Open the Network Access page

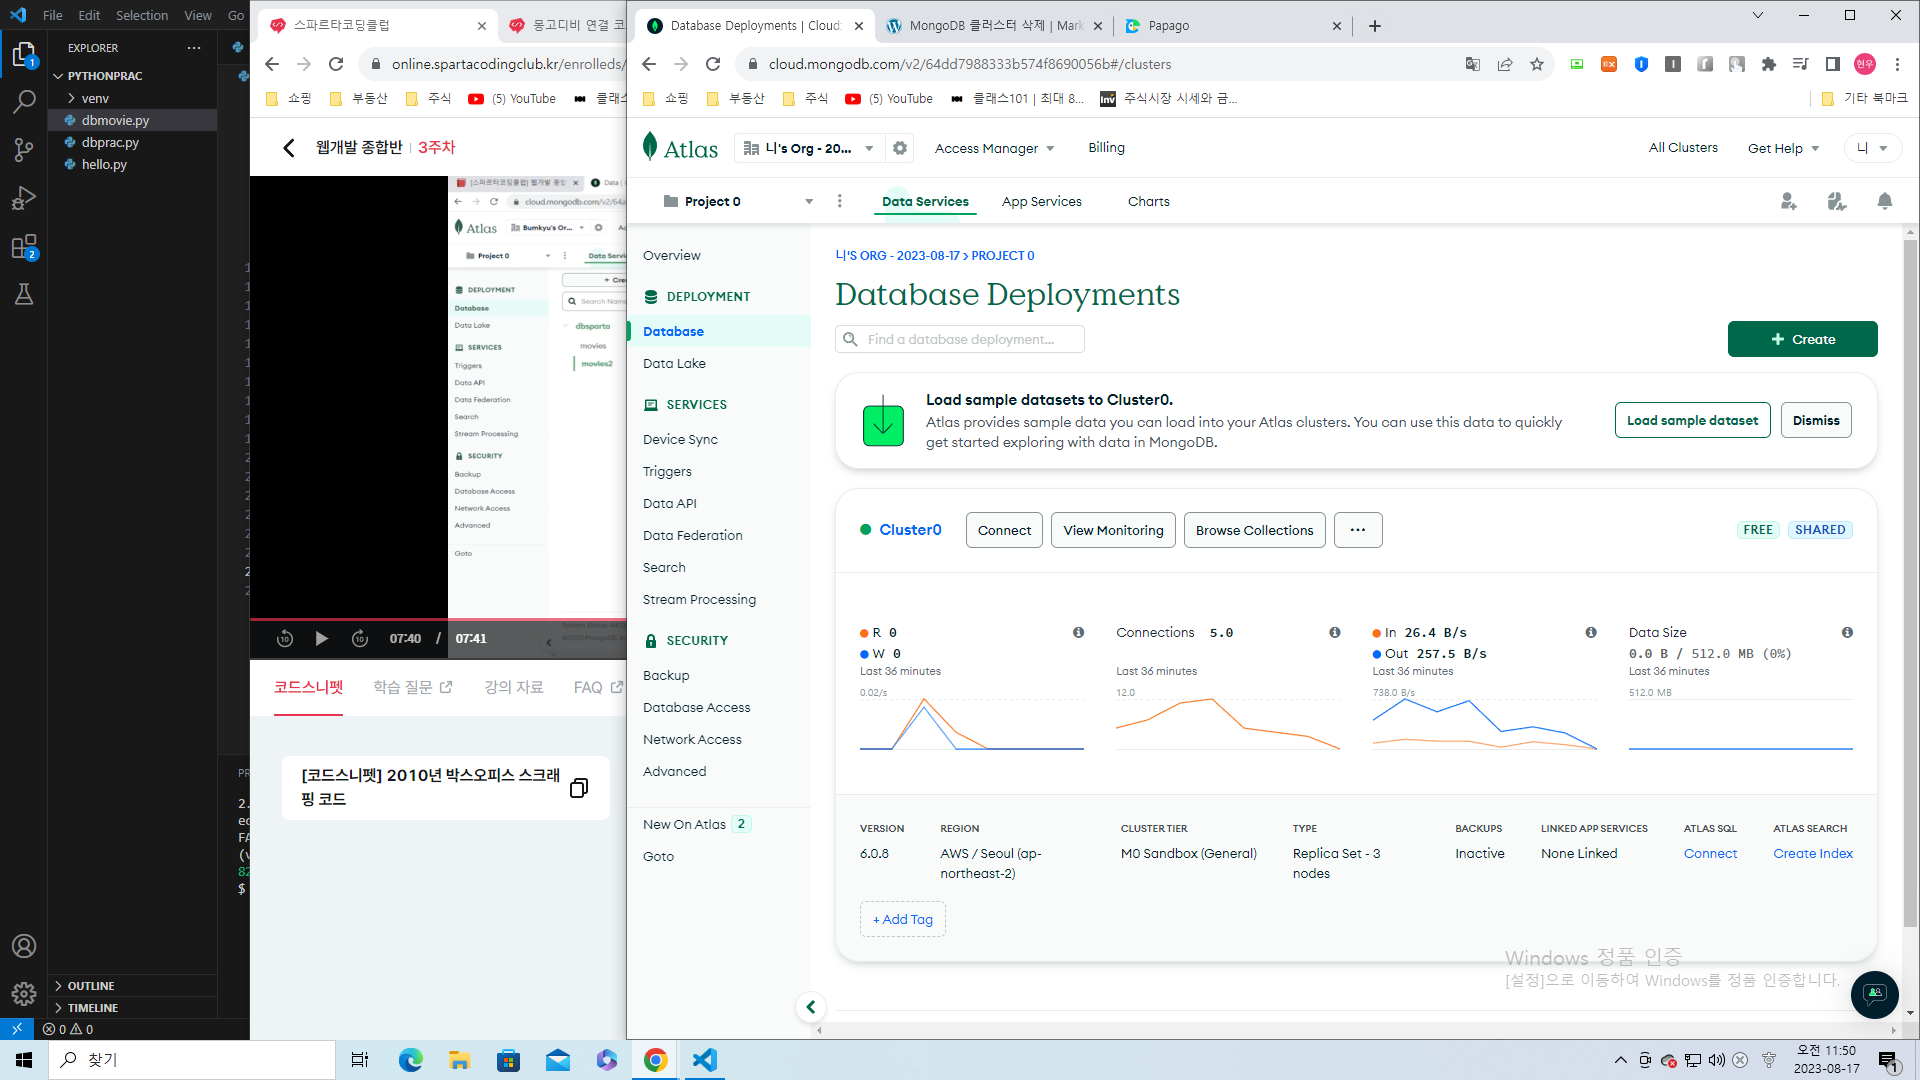coord(692,739)
